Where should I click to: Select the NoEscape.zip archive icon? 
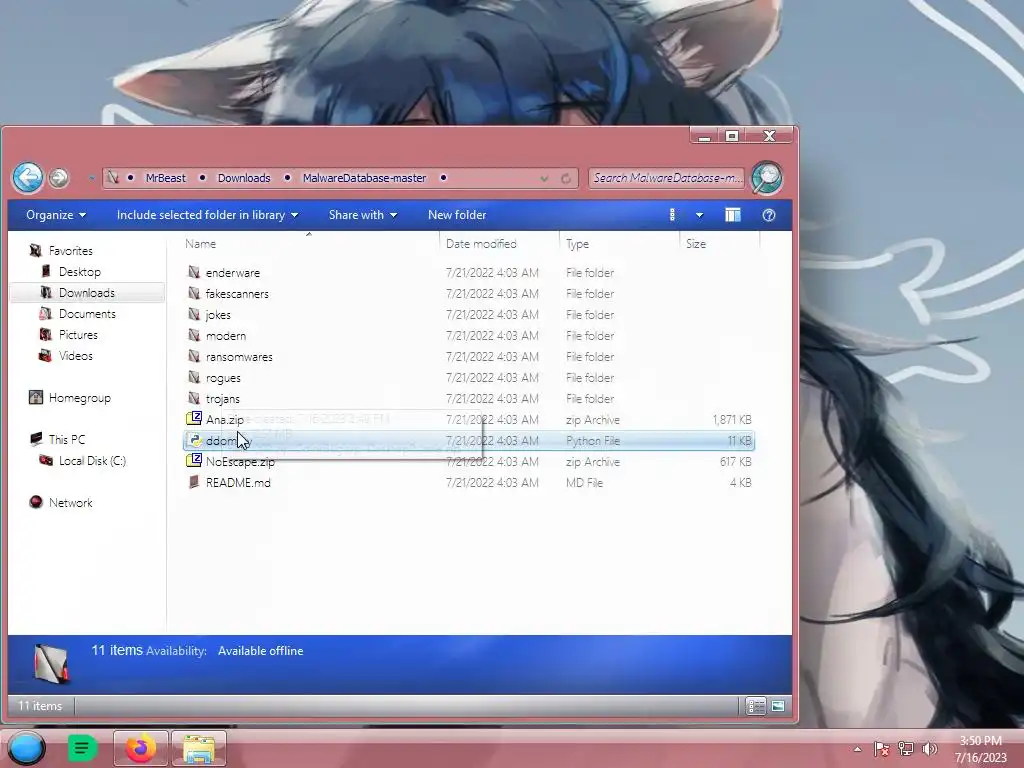(193, 460)
